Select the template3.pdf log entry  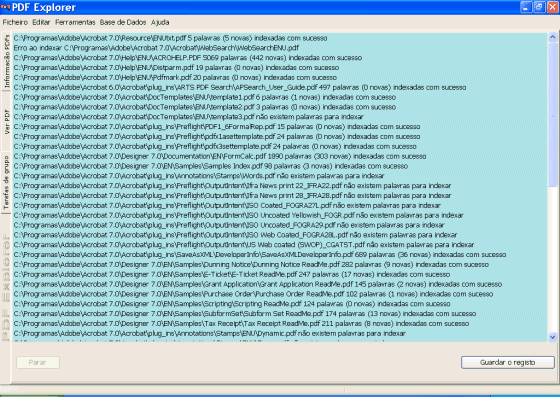[x=189, y=117]
